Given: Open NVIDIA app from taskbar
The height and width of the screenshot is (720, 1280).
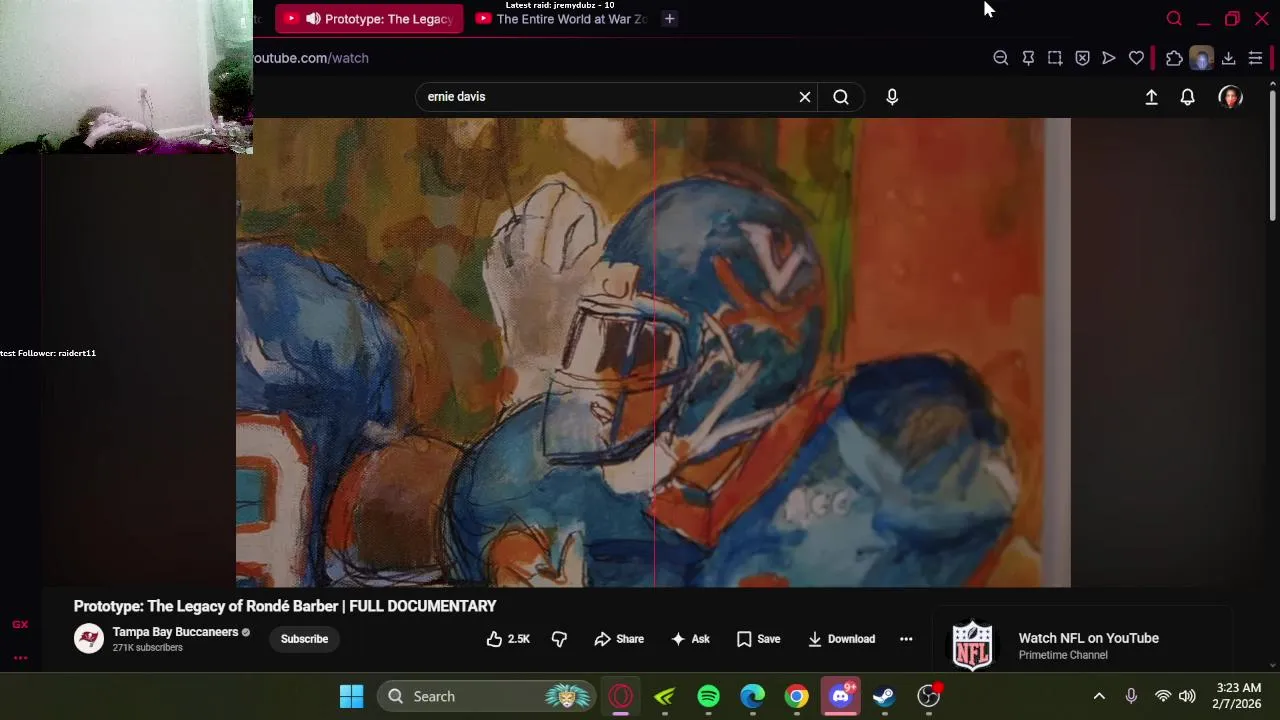Looking at the screenshot, I should (x=664, y=696).
